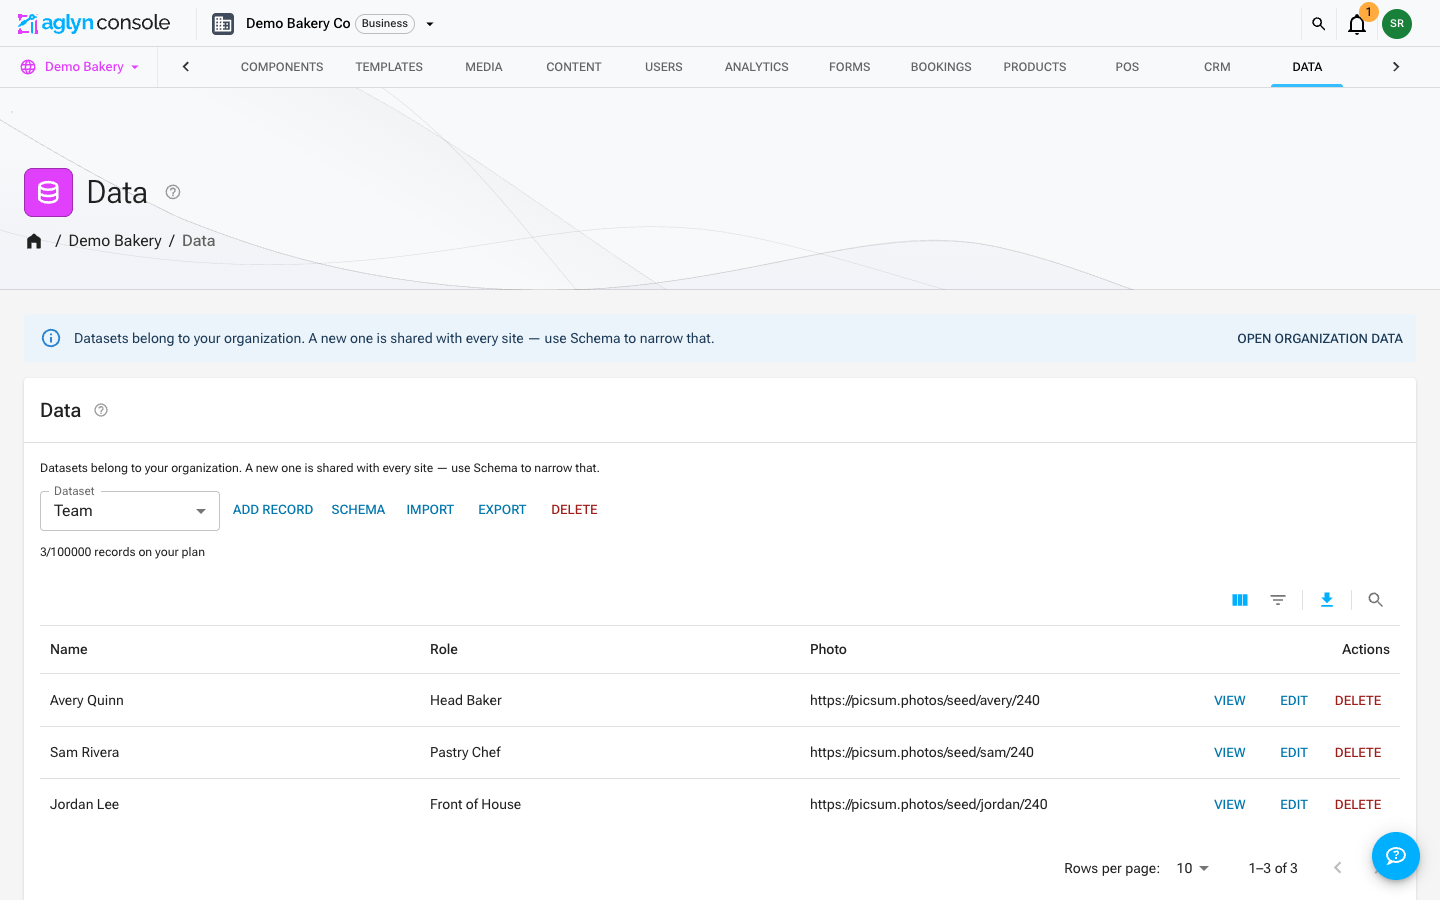Go to the Products tab
The image size is (1440, 900).
click(x=1035, y=67)
